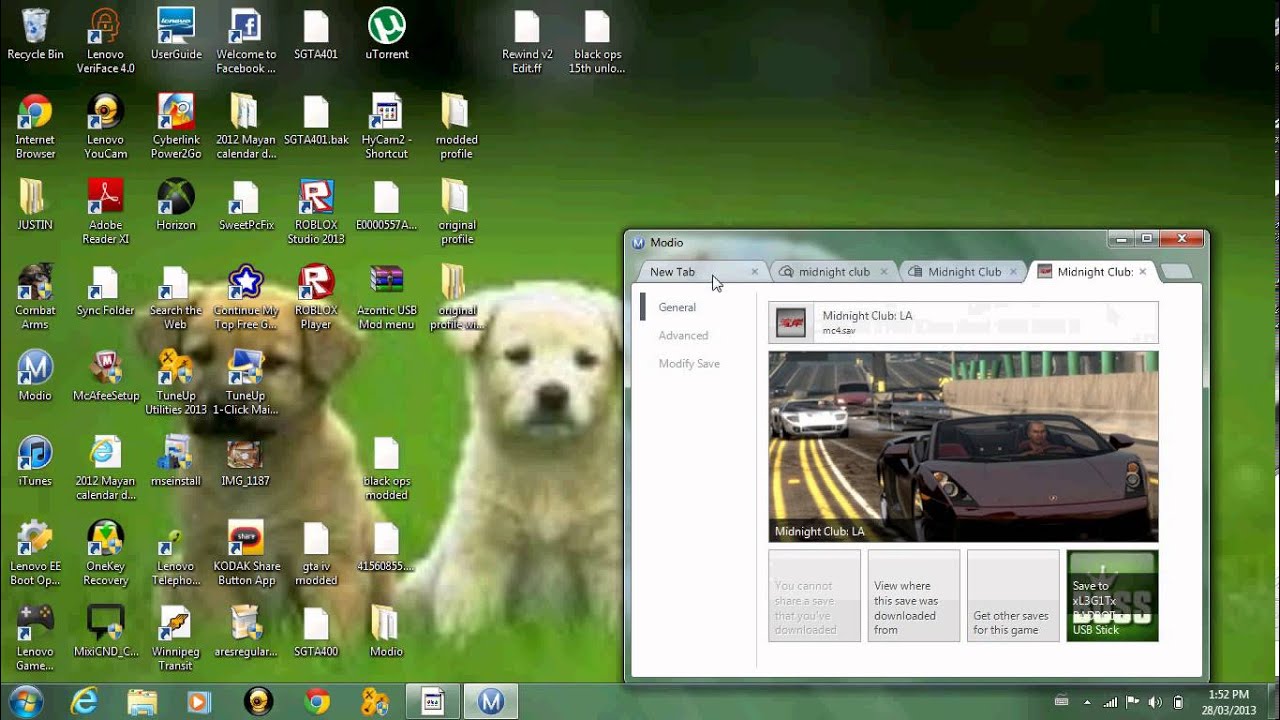Switch to second Midnight Club tab

(x=964, y=272)
